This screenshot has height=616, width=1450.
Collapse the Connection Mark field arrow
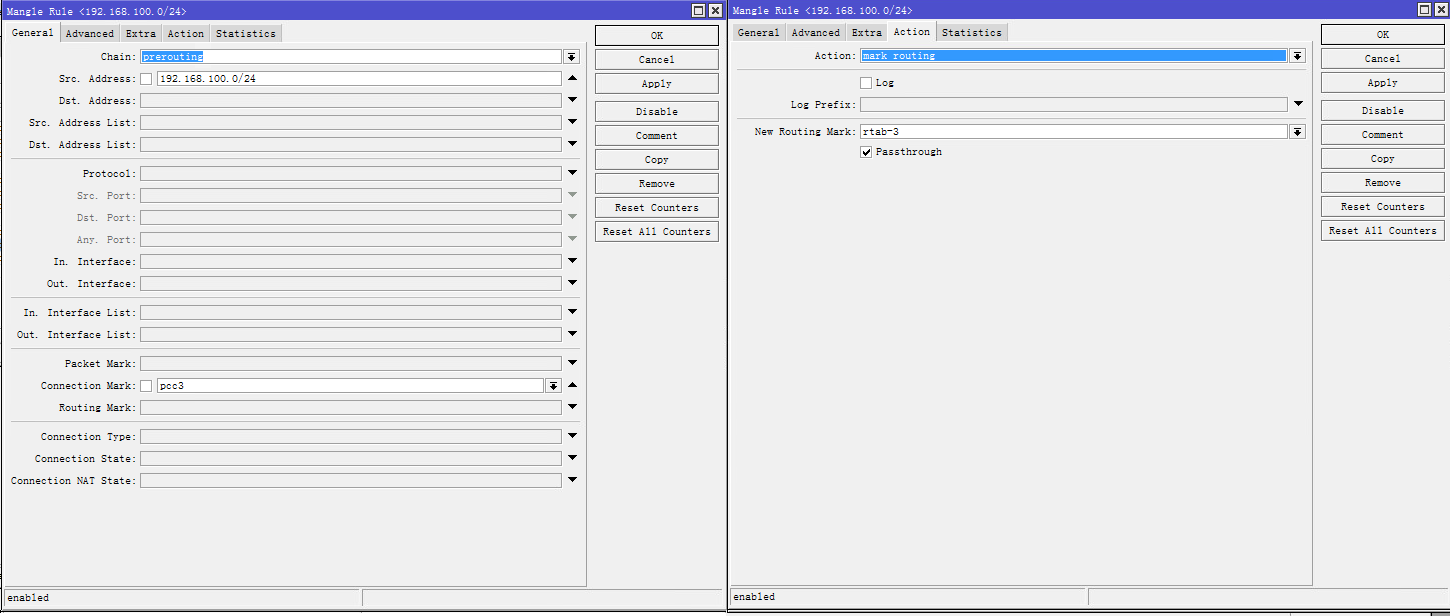[x=572, y=386]
